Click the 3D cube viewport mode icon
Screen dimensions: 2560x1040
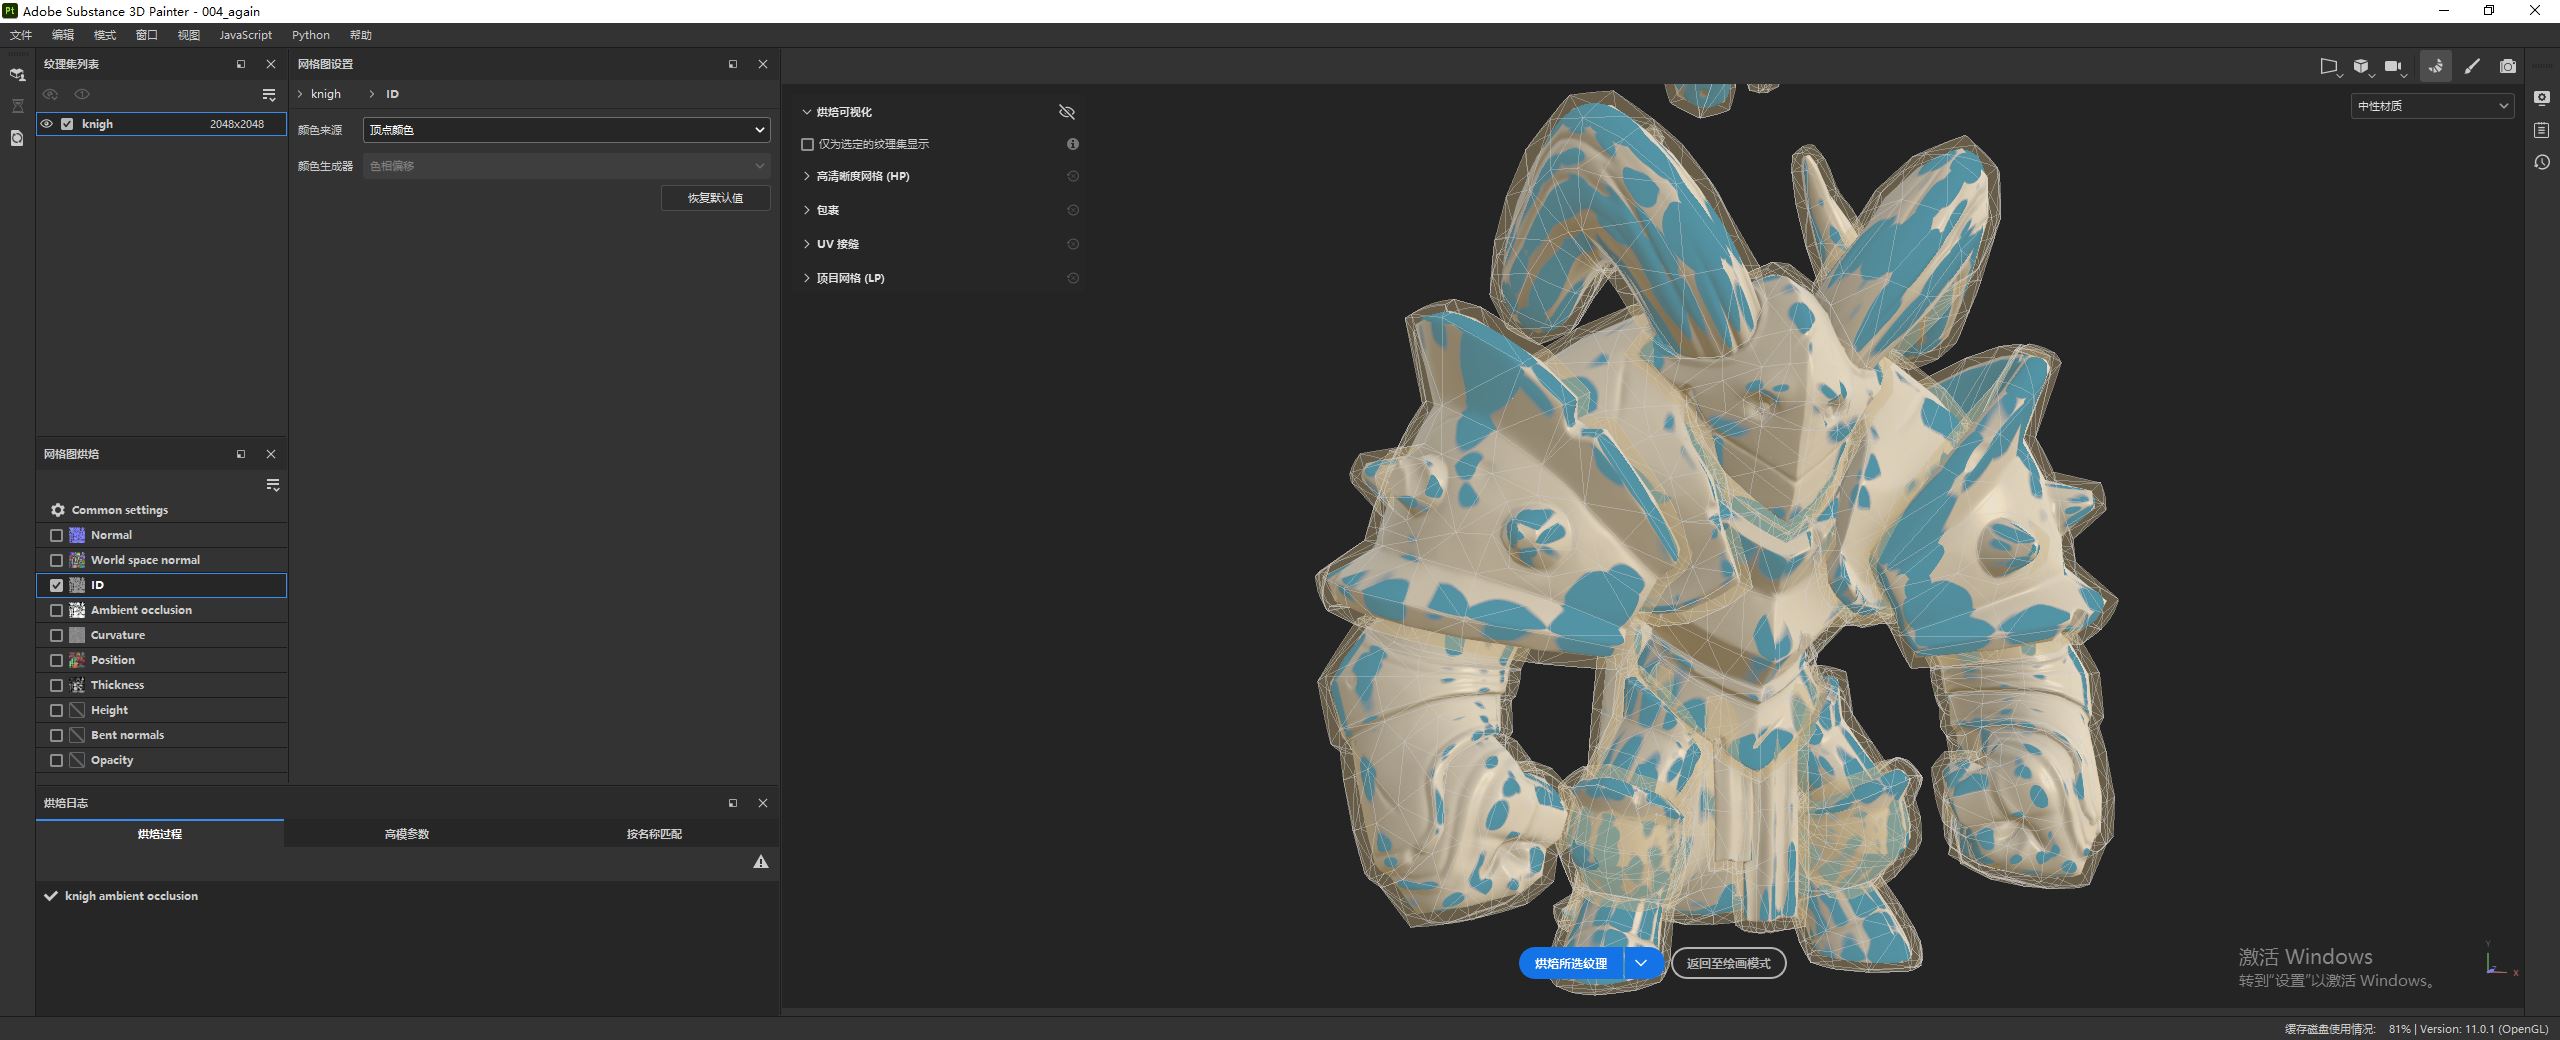click(x=2361, y=66)
